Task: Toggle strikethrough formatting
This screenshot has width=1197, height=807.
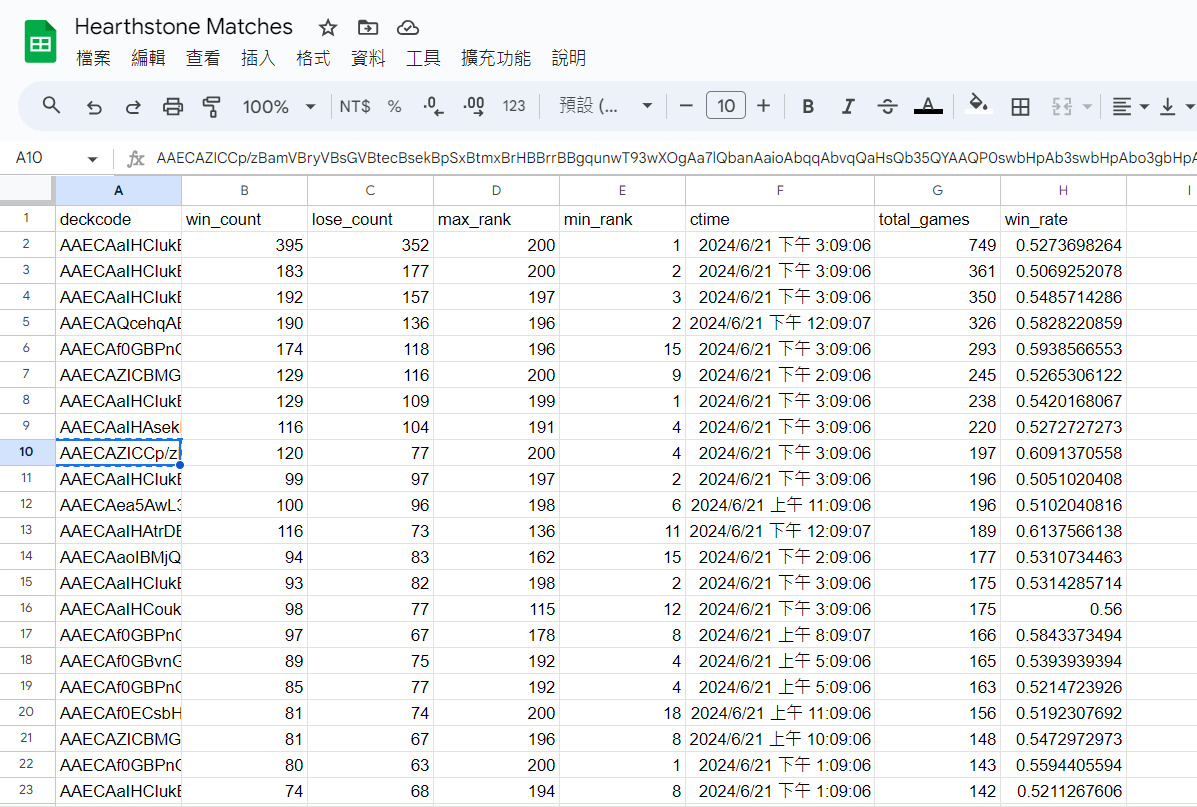Action: 887,106
